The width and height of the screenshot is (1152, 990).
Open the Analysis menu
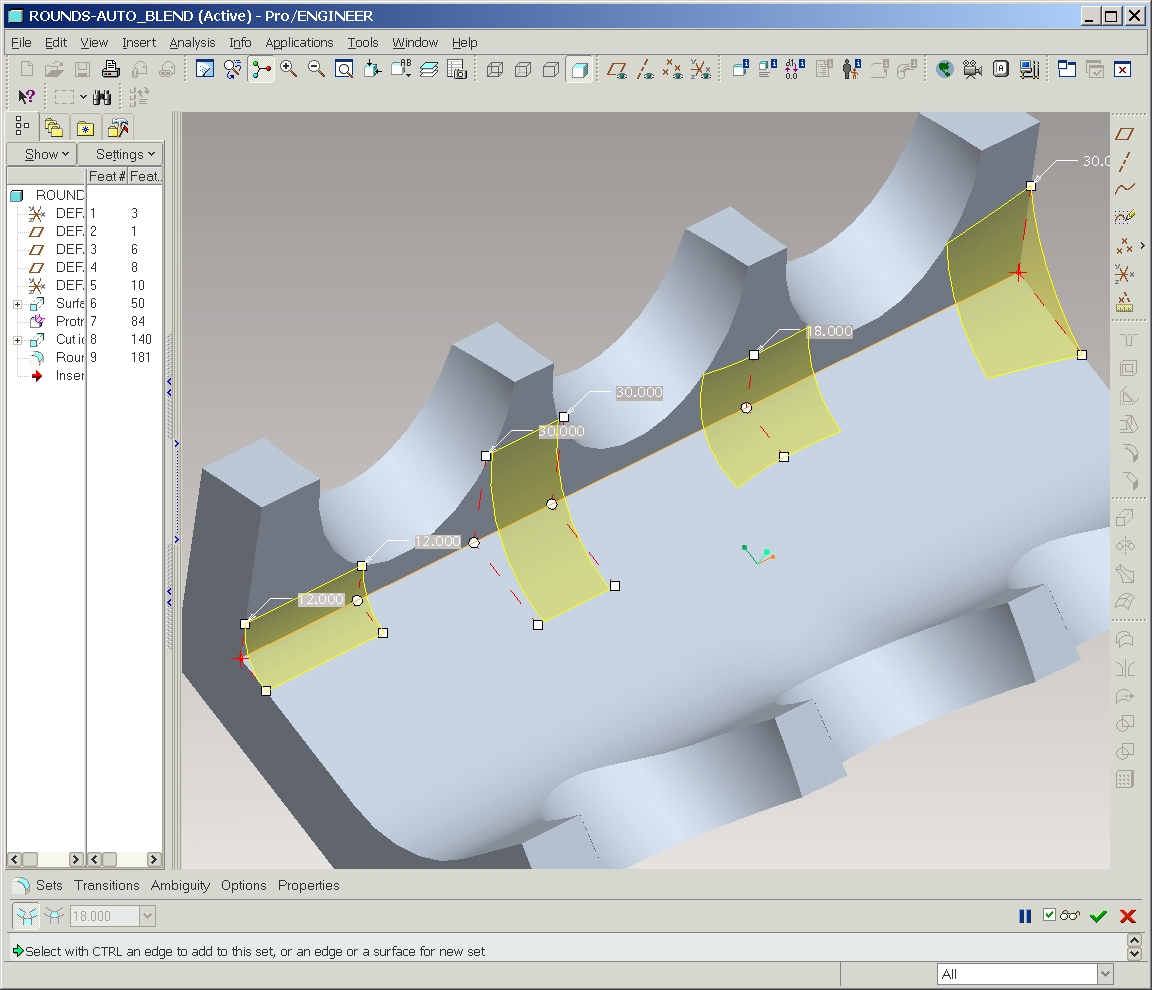[x=192, y=42]
